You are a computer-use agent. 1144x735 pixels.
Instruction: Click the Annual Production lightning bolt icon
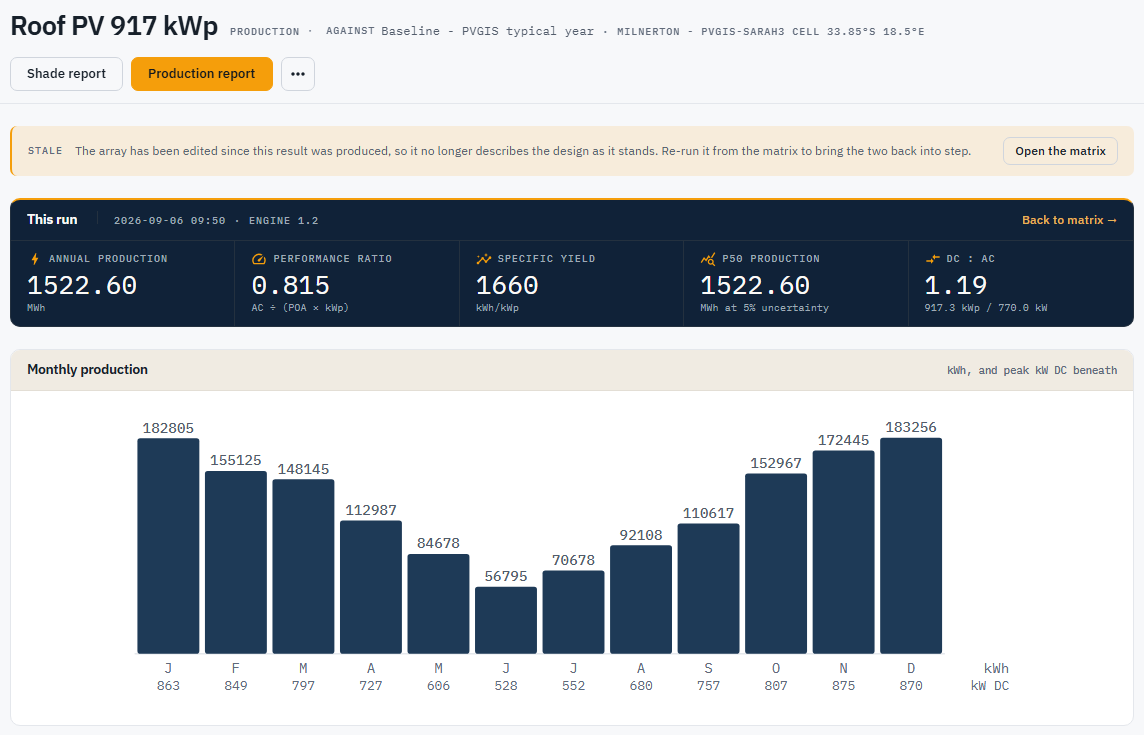click(34, 259)
